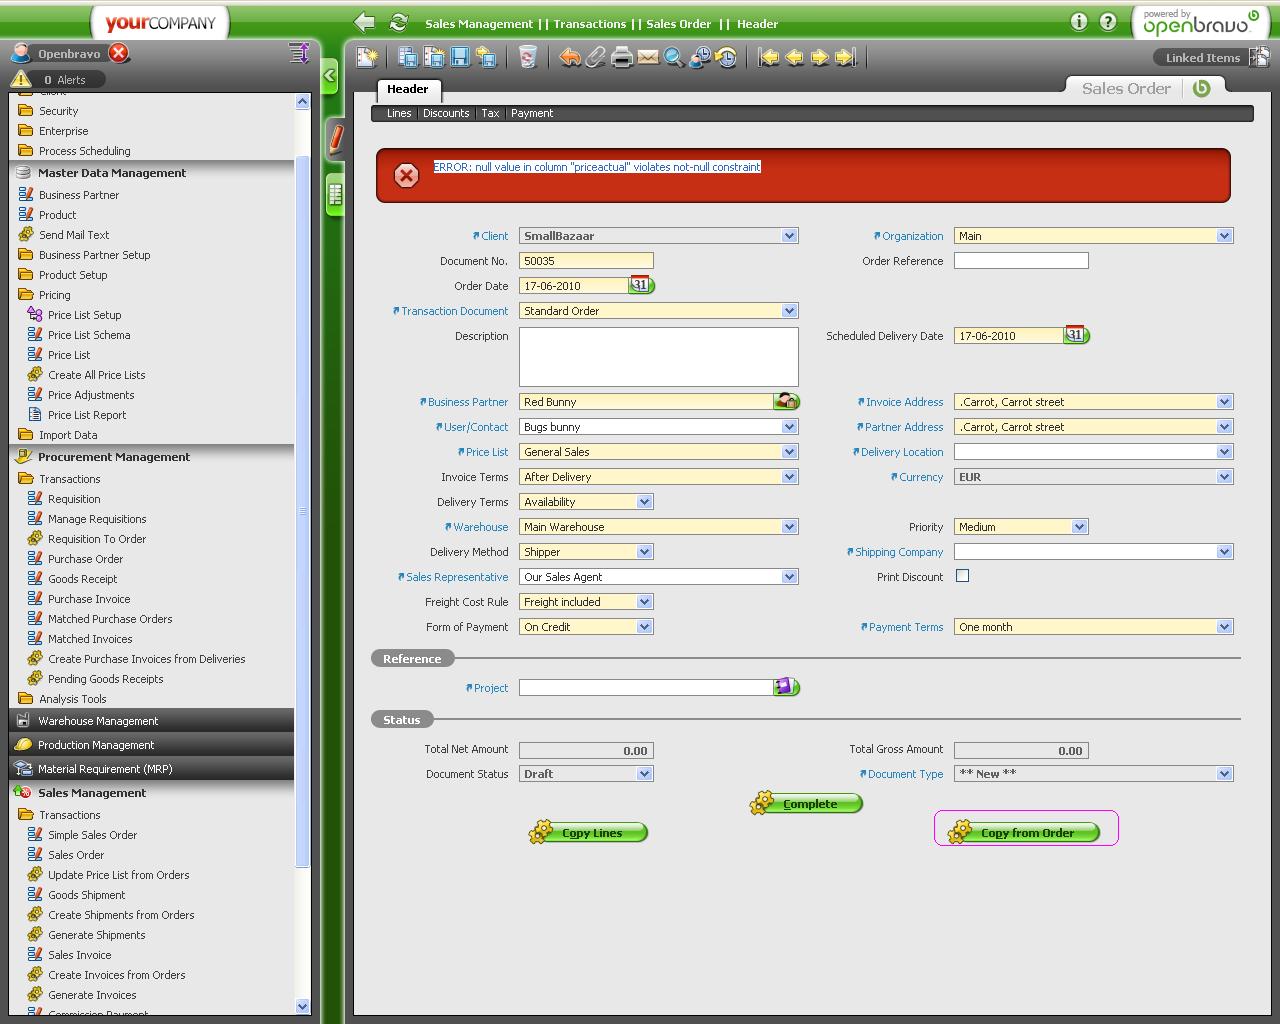
Task: Click the Email envelope toolbar icon
Action: point(648,58)
